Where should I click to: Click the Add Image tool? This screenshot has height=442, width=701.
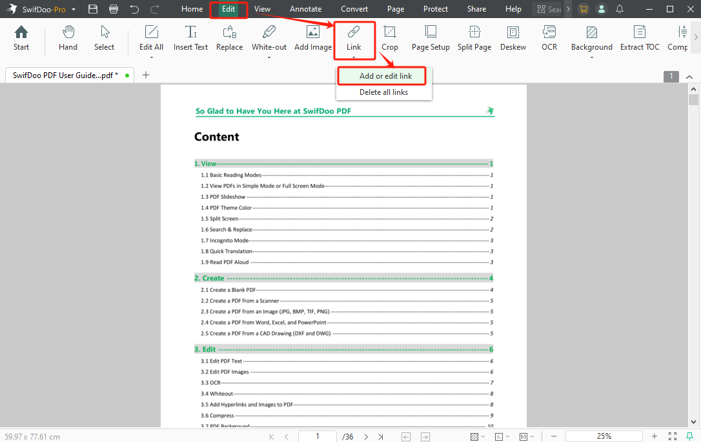[313, 38]
